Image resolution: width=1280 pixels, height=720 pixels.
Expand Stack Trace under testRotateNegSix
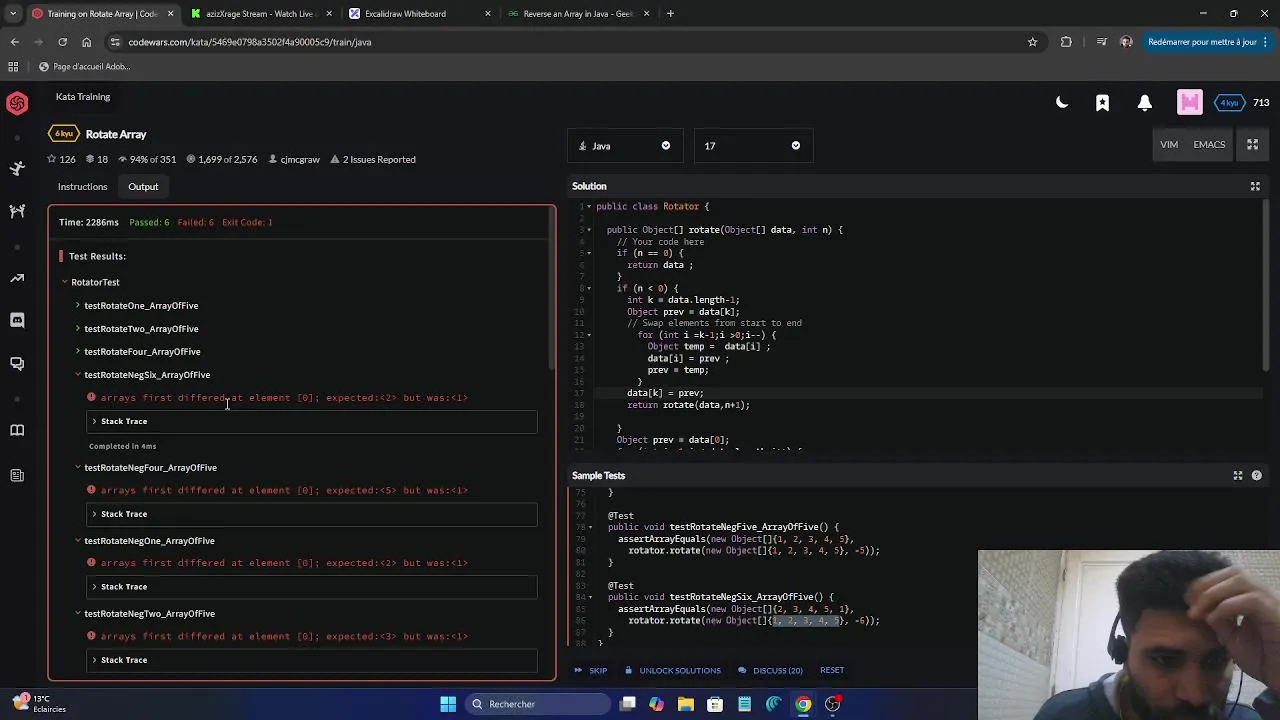pos(312,421)
